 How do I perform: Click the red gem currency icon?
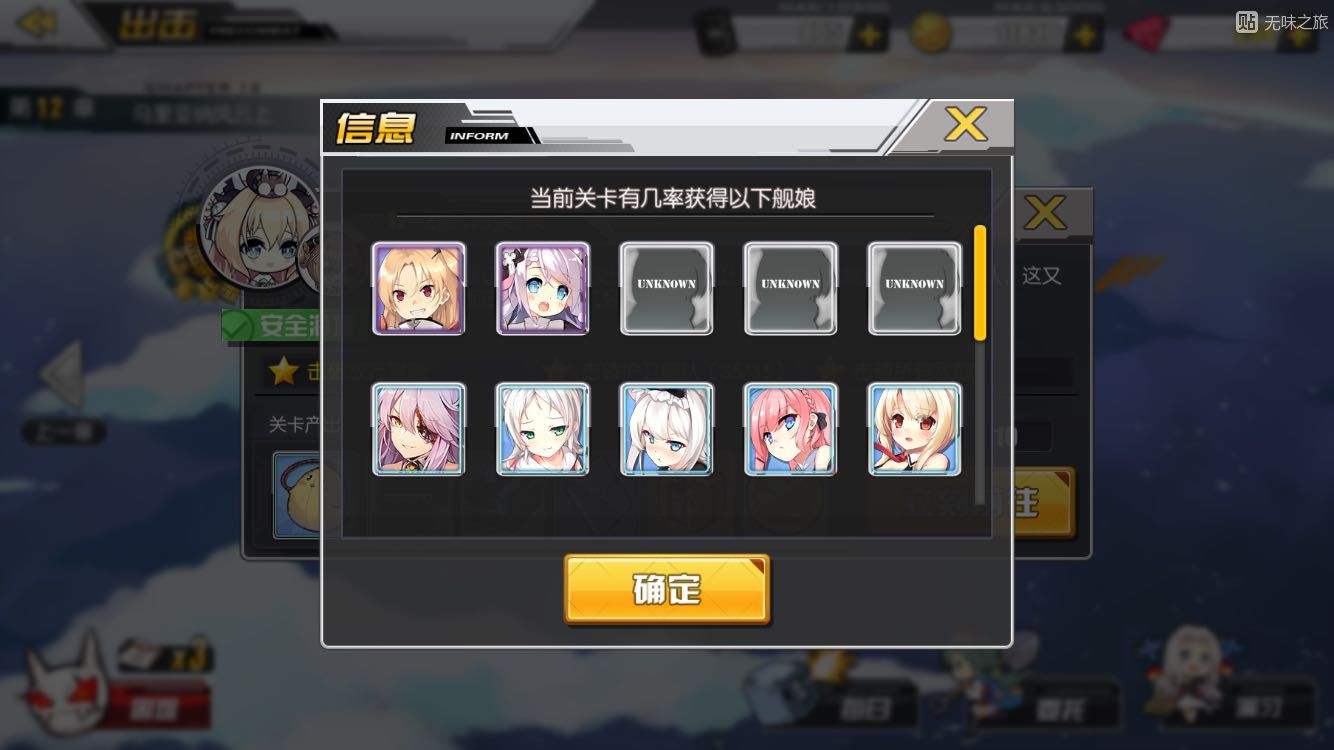(x=1147, y=33)
